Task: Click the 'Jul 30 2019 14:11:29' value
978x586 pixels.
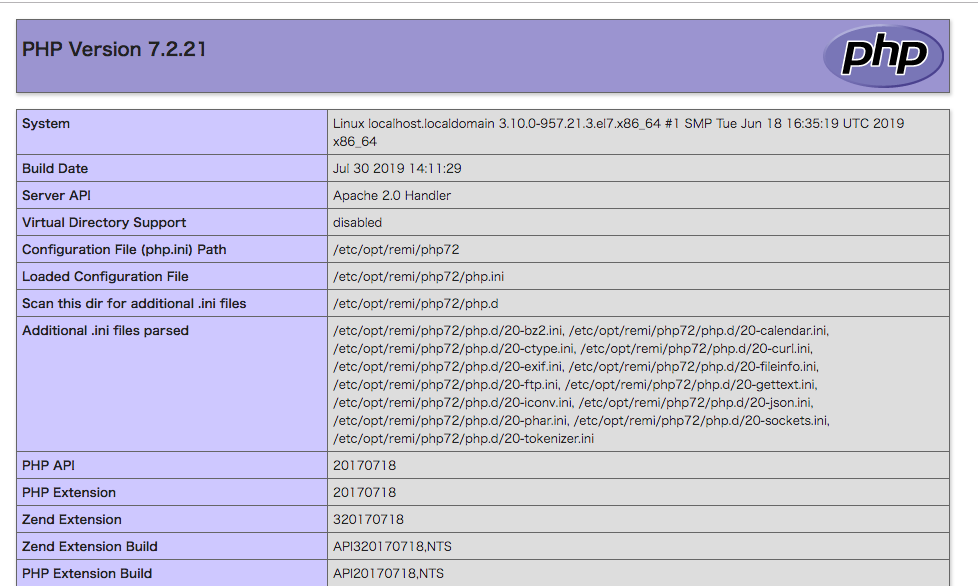Action: (x=397, y=168)
